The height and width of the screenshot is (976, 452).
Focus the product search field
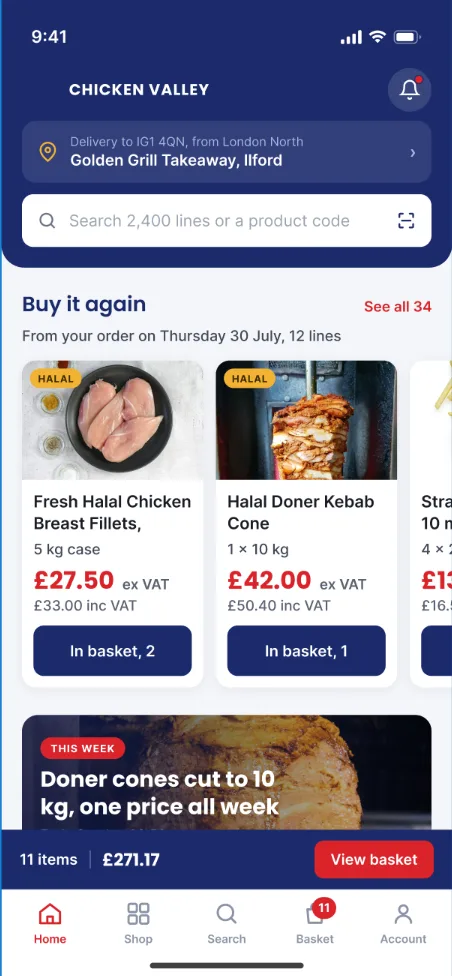[x=227, y=220]
